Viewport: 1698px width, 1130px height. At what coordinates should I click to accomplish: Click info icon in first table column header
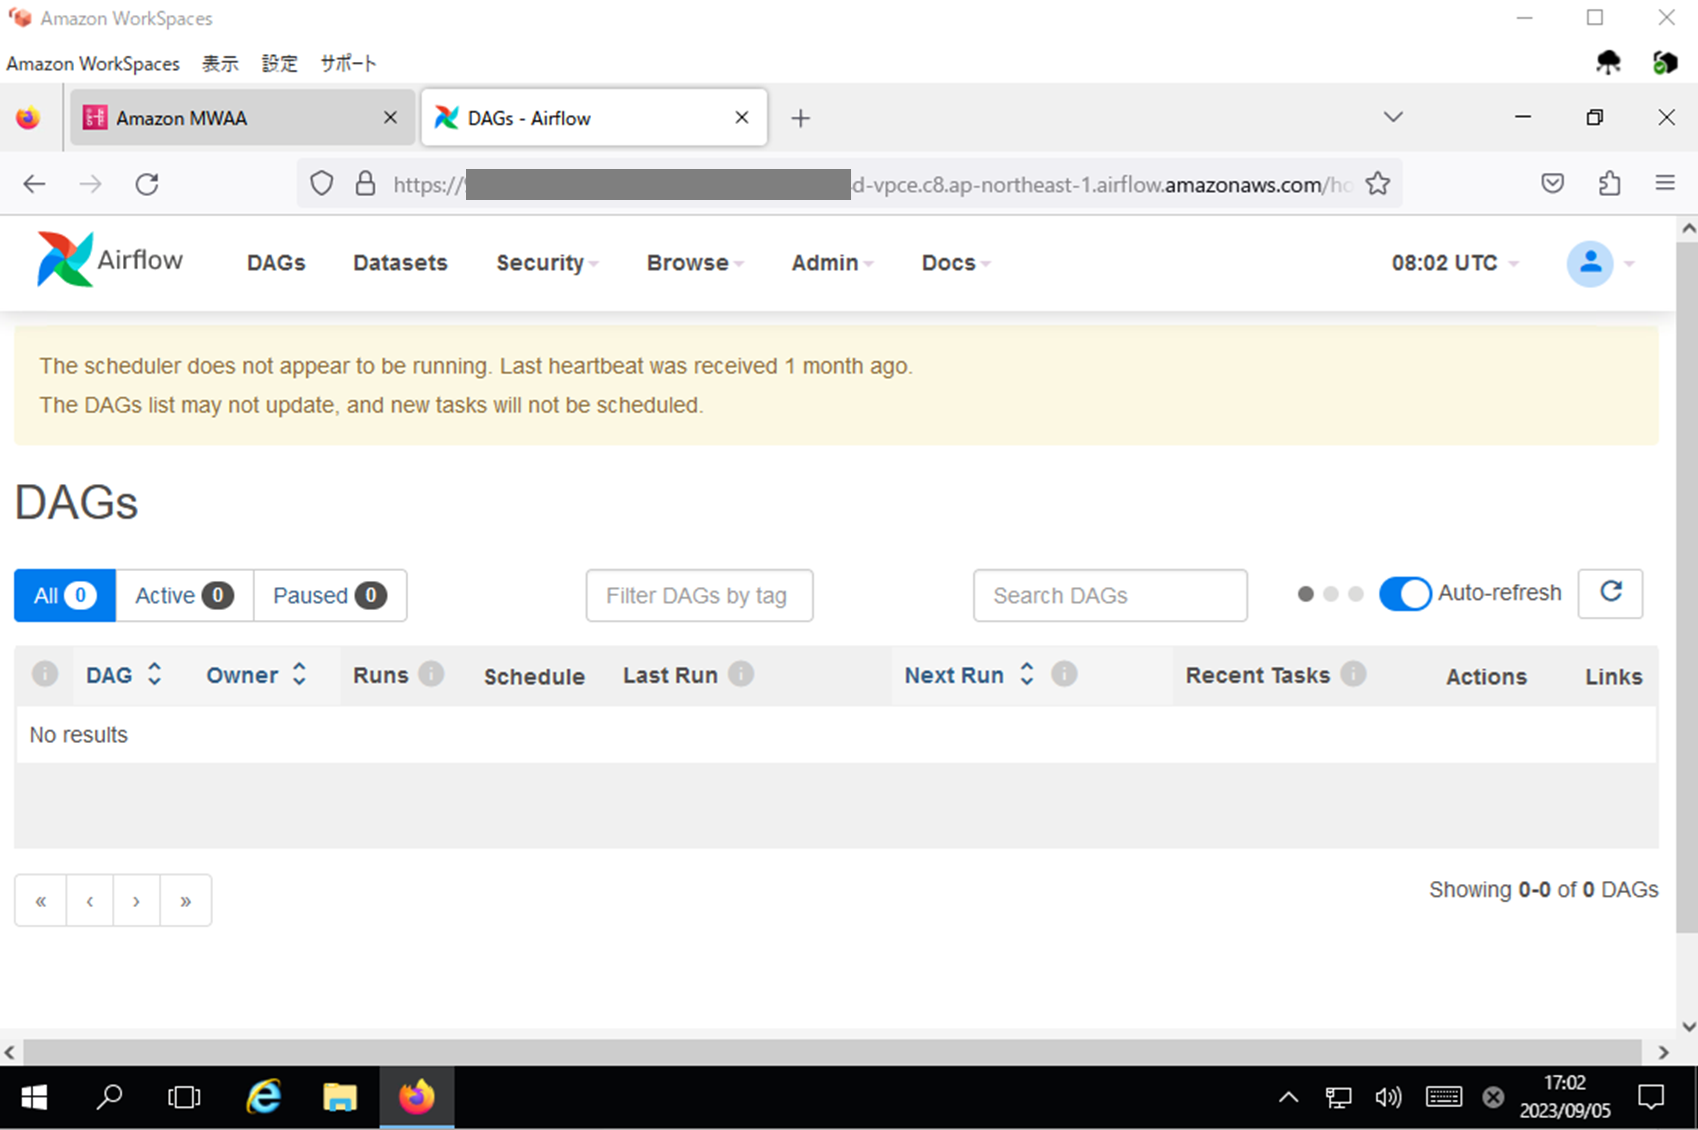point(45,674)
